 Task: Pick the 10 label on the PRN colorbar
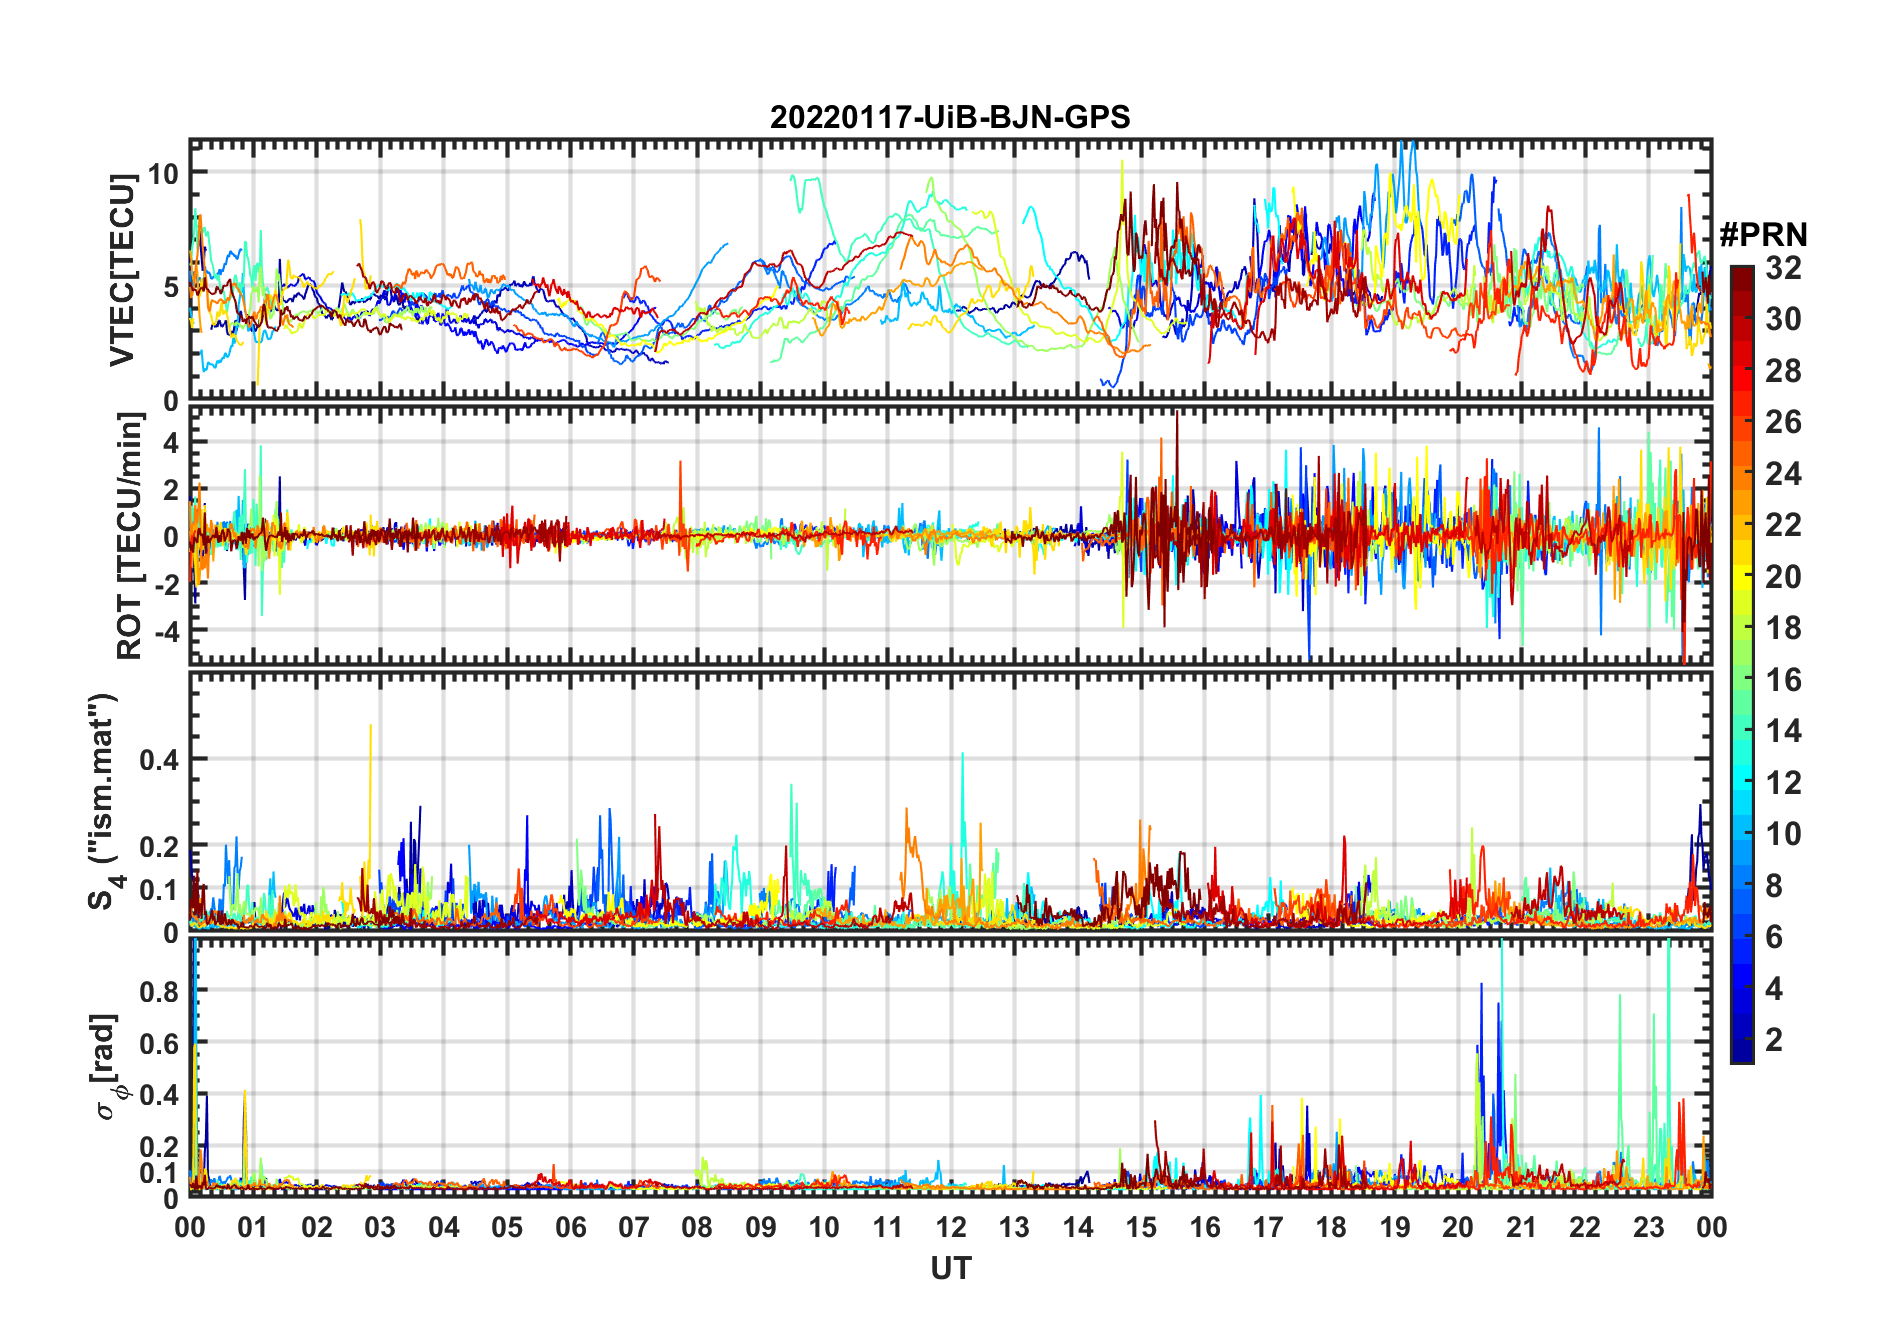1783,834
